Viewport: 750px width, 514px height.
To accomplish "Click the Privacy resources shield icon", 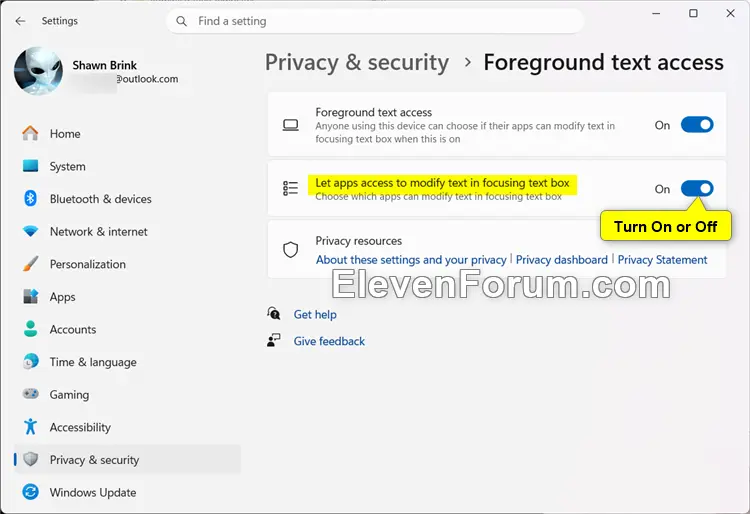I will 290,250.
